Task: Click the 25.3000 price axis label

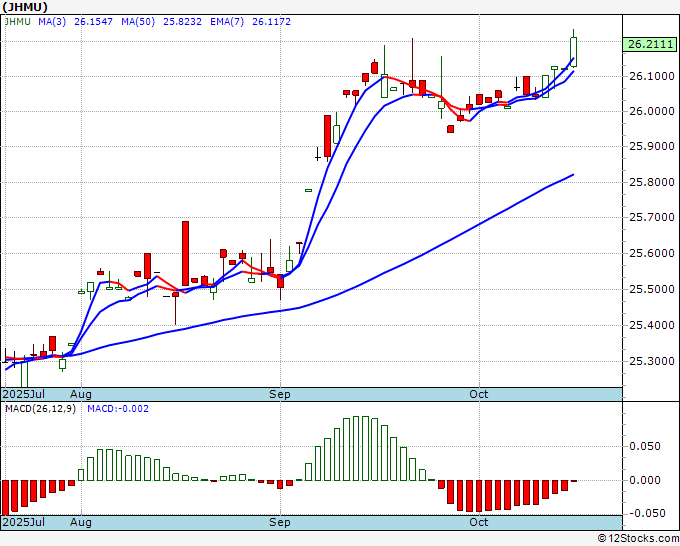Action: 652,361
